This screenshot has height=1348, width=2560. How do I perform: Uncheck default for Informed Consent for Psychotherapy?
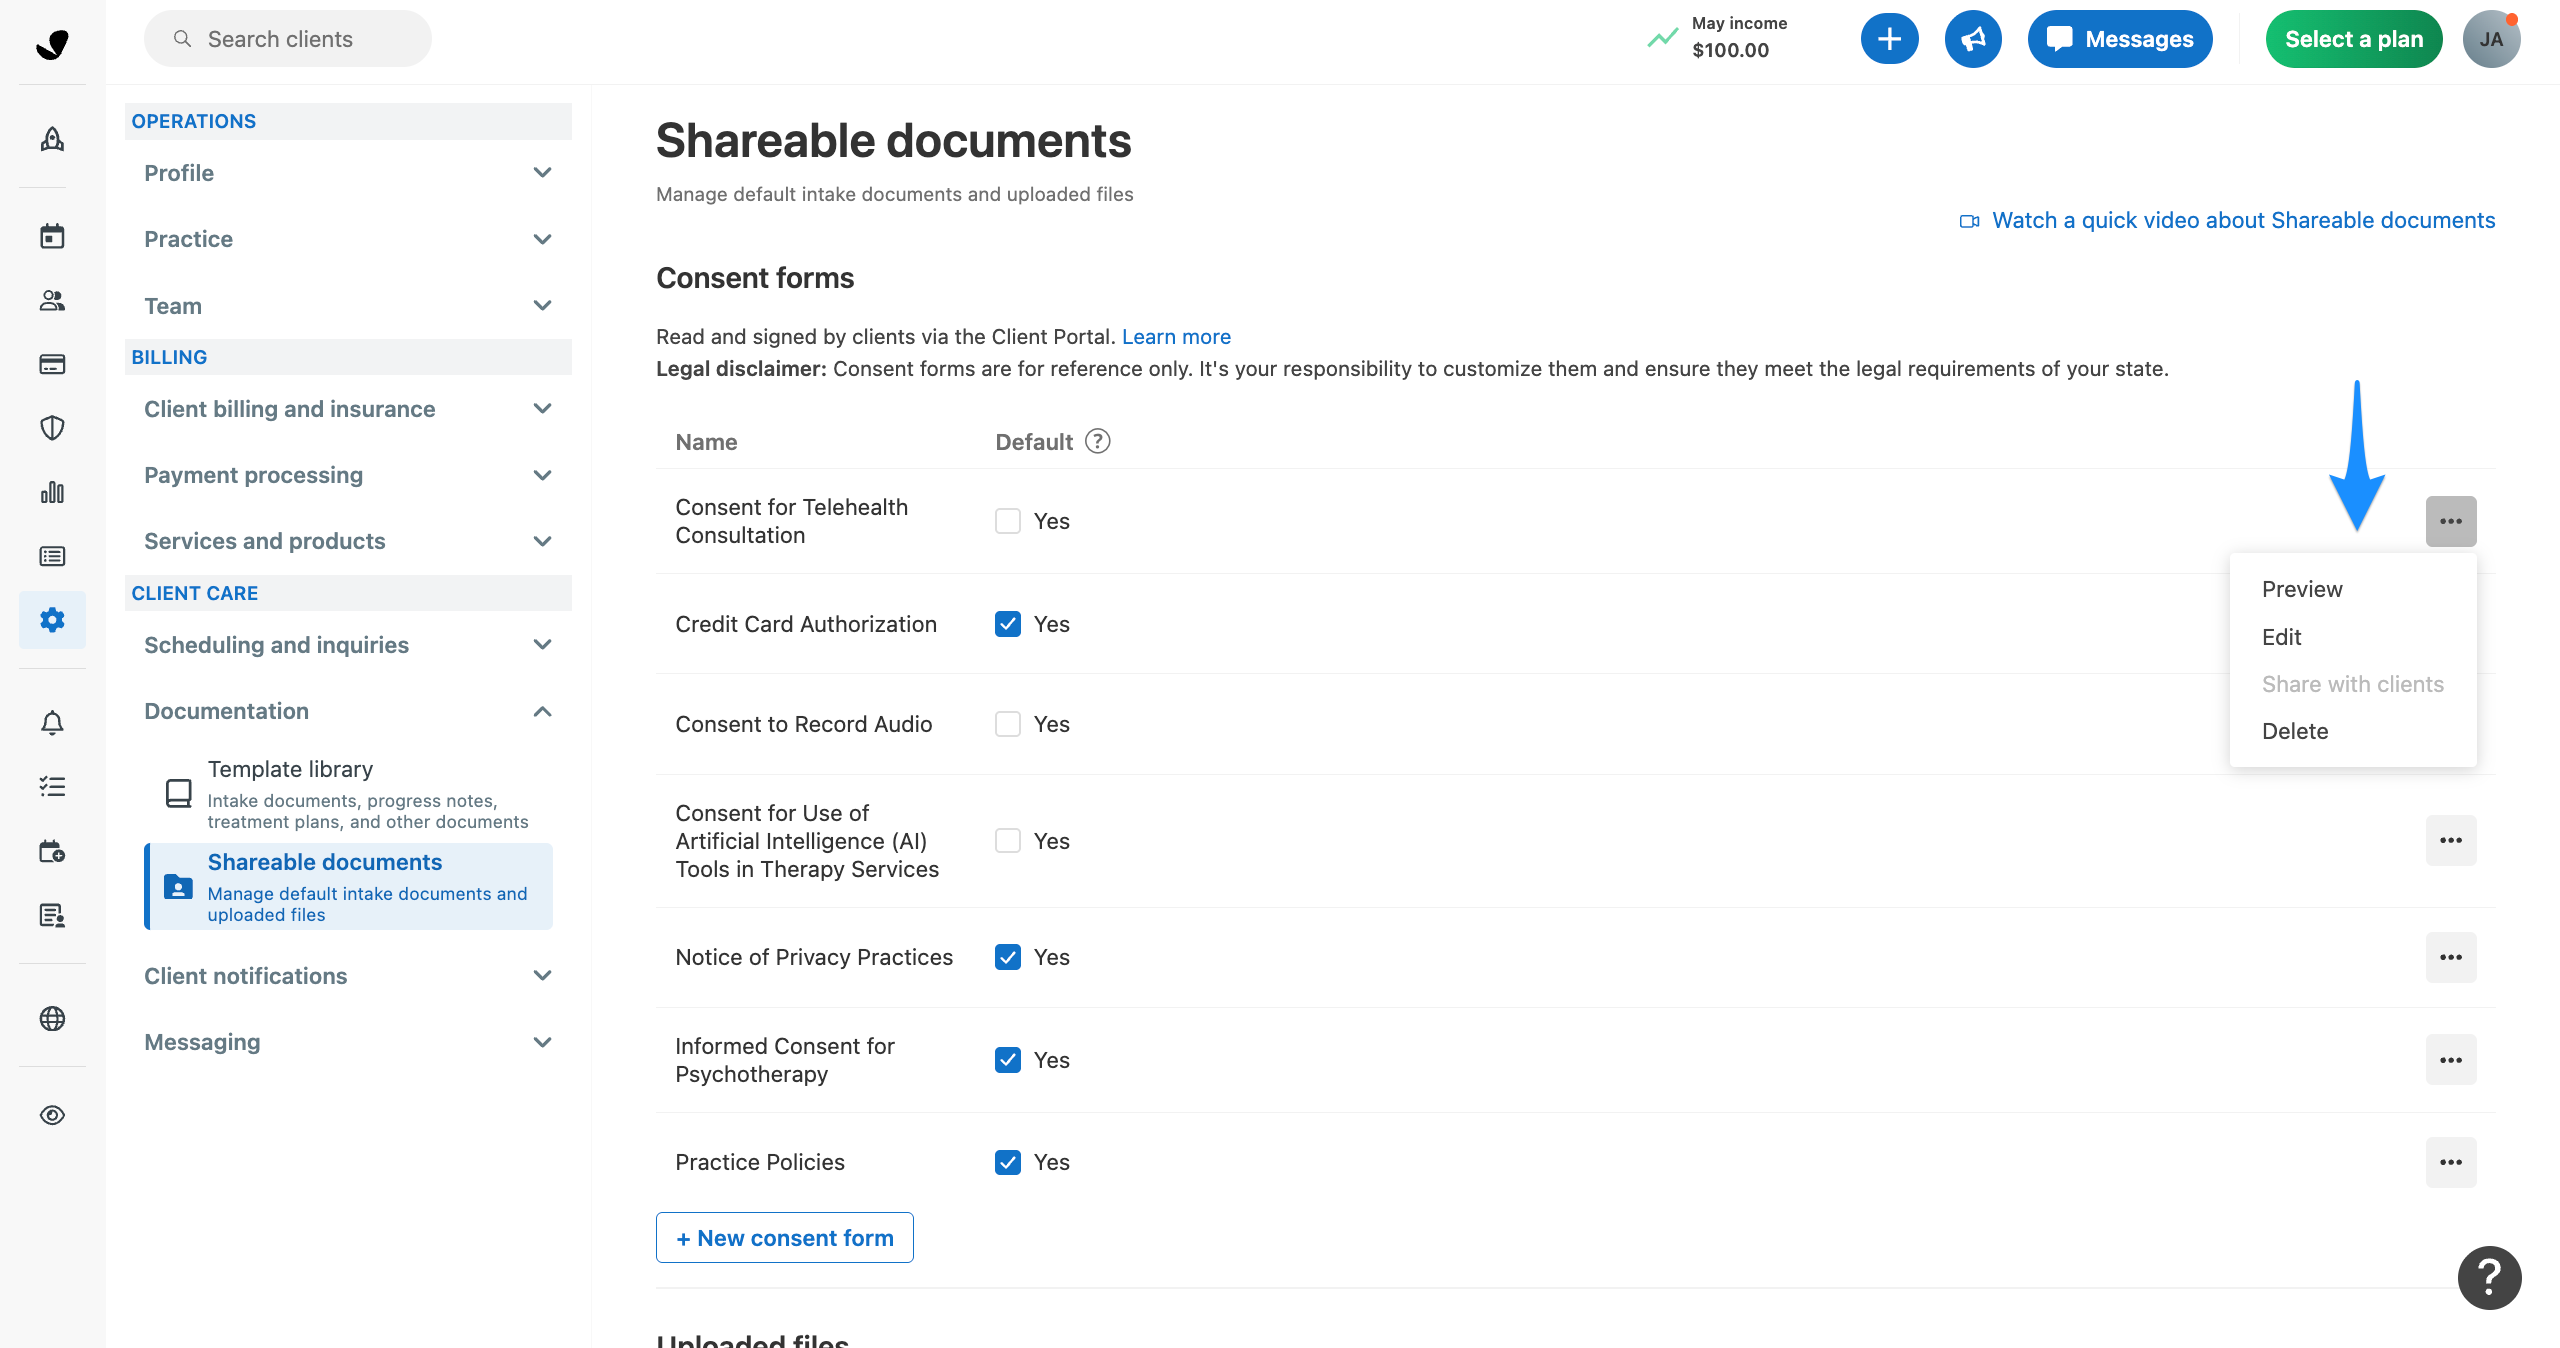coord(1008,1060)
